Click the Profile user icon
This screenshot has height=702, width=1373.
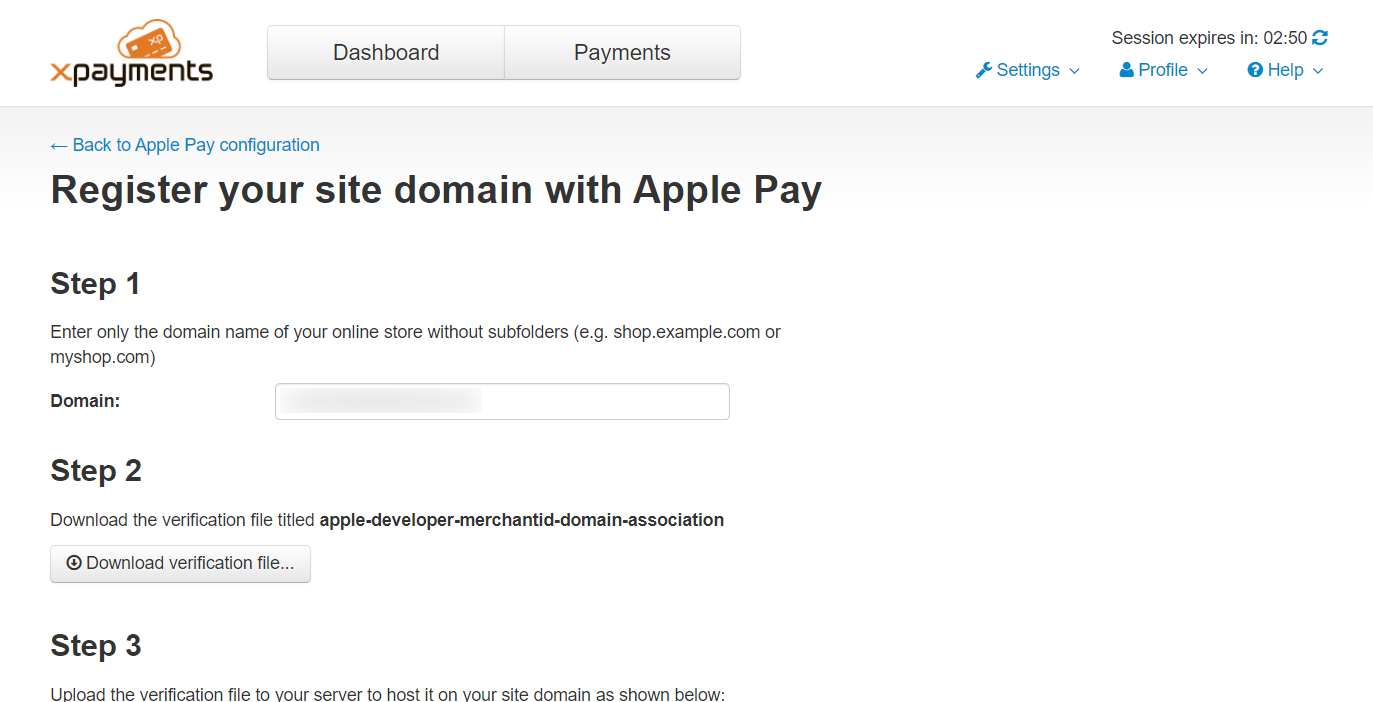[1127, 70]
